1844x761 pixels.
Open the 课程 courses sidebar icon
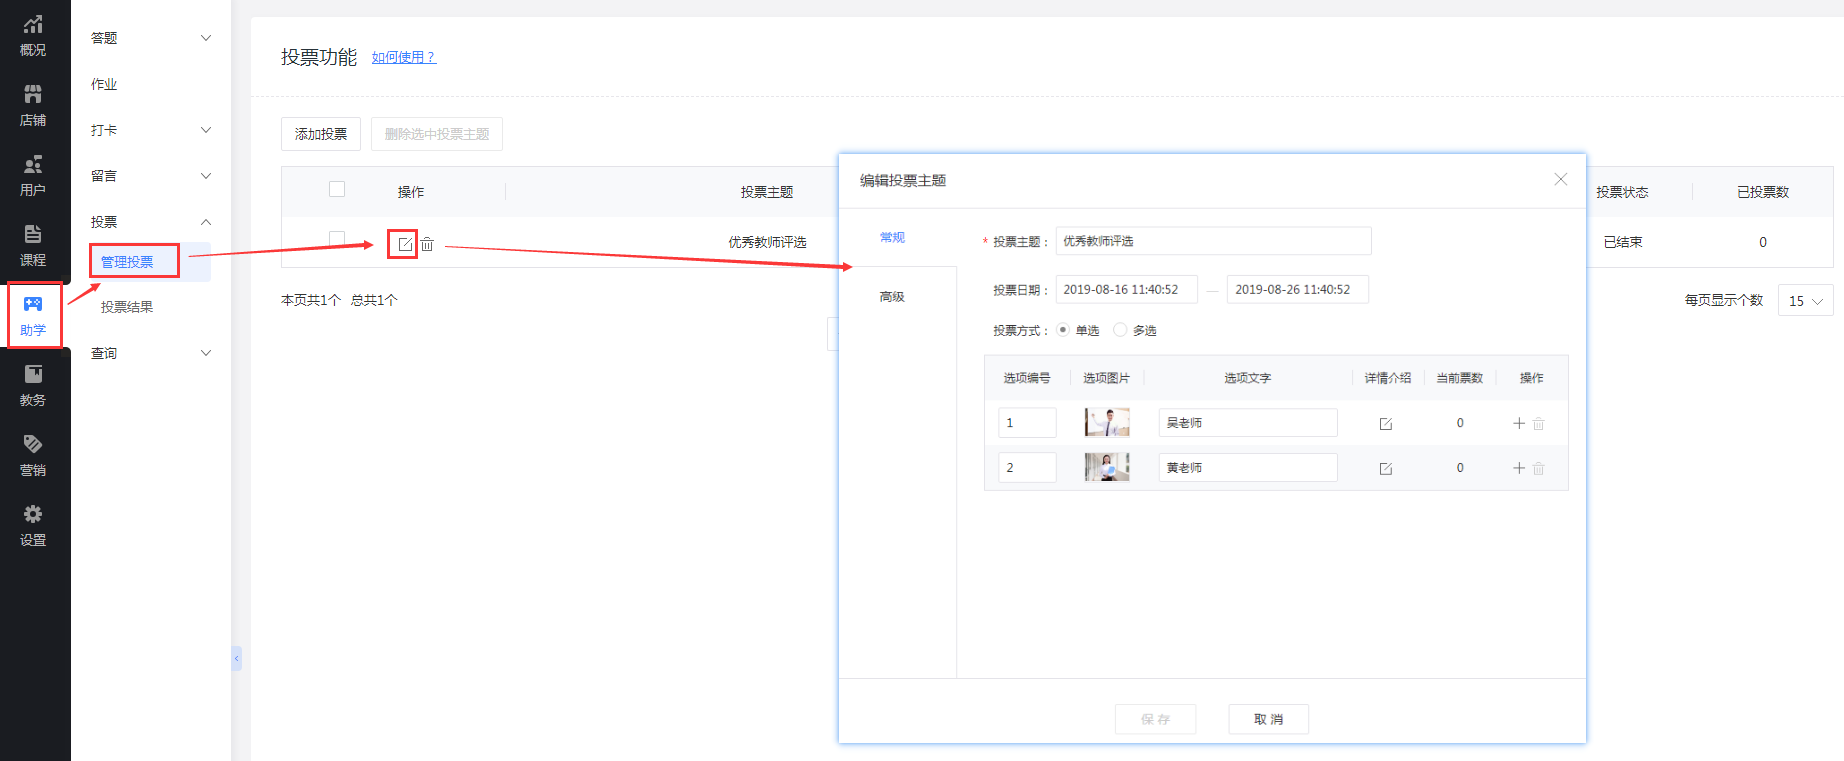click(x=33, y=246)
